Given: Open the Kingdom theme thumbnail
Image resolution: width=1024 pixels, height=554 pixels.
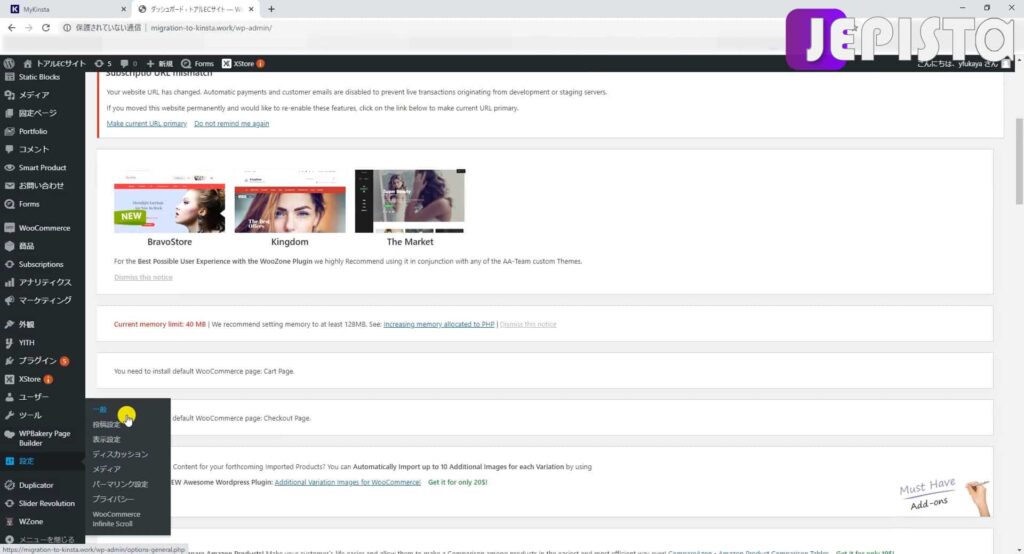Looking at the screenshot, I should 290,201.
